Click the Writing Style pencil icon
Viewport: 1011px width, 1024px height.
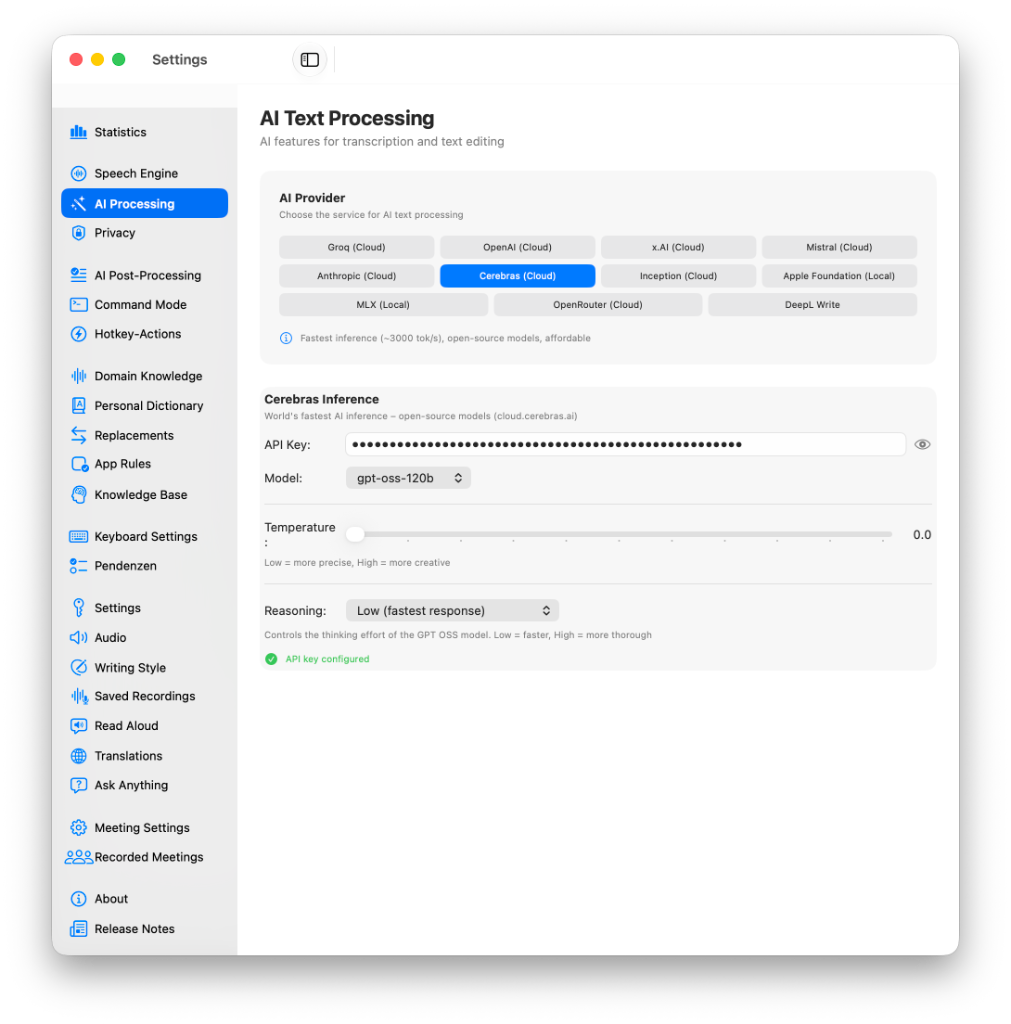coord(78,667)
